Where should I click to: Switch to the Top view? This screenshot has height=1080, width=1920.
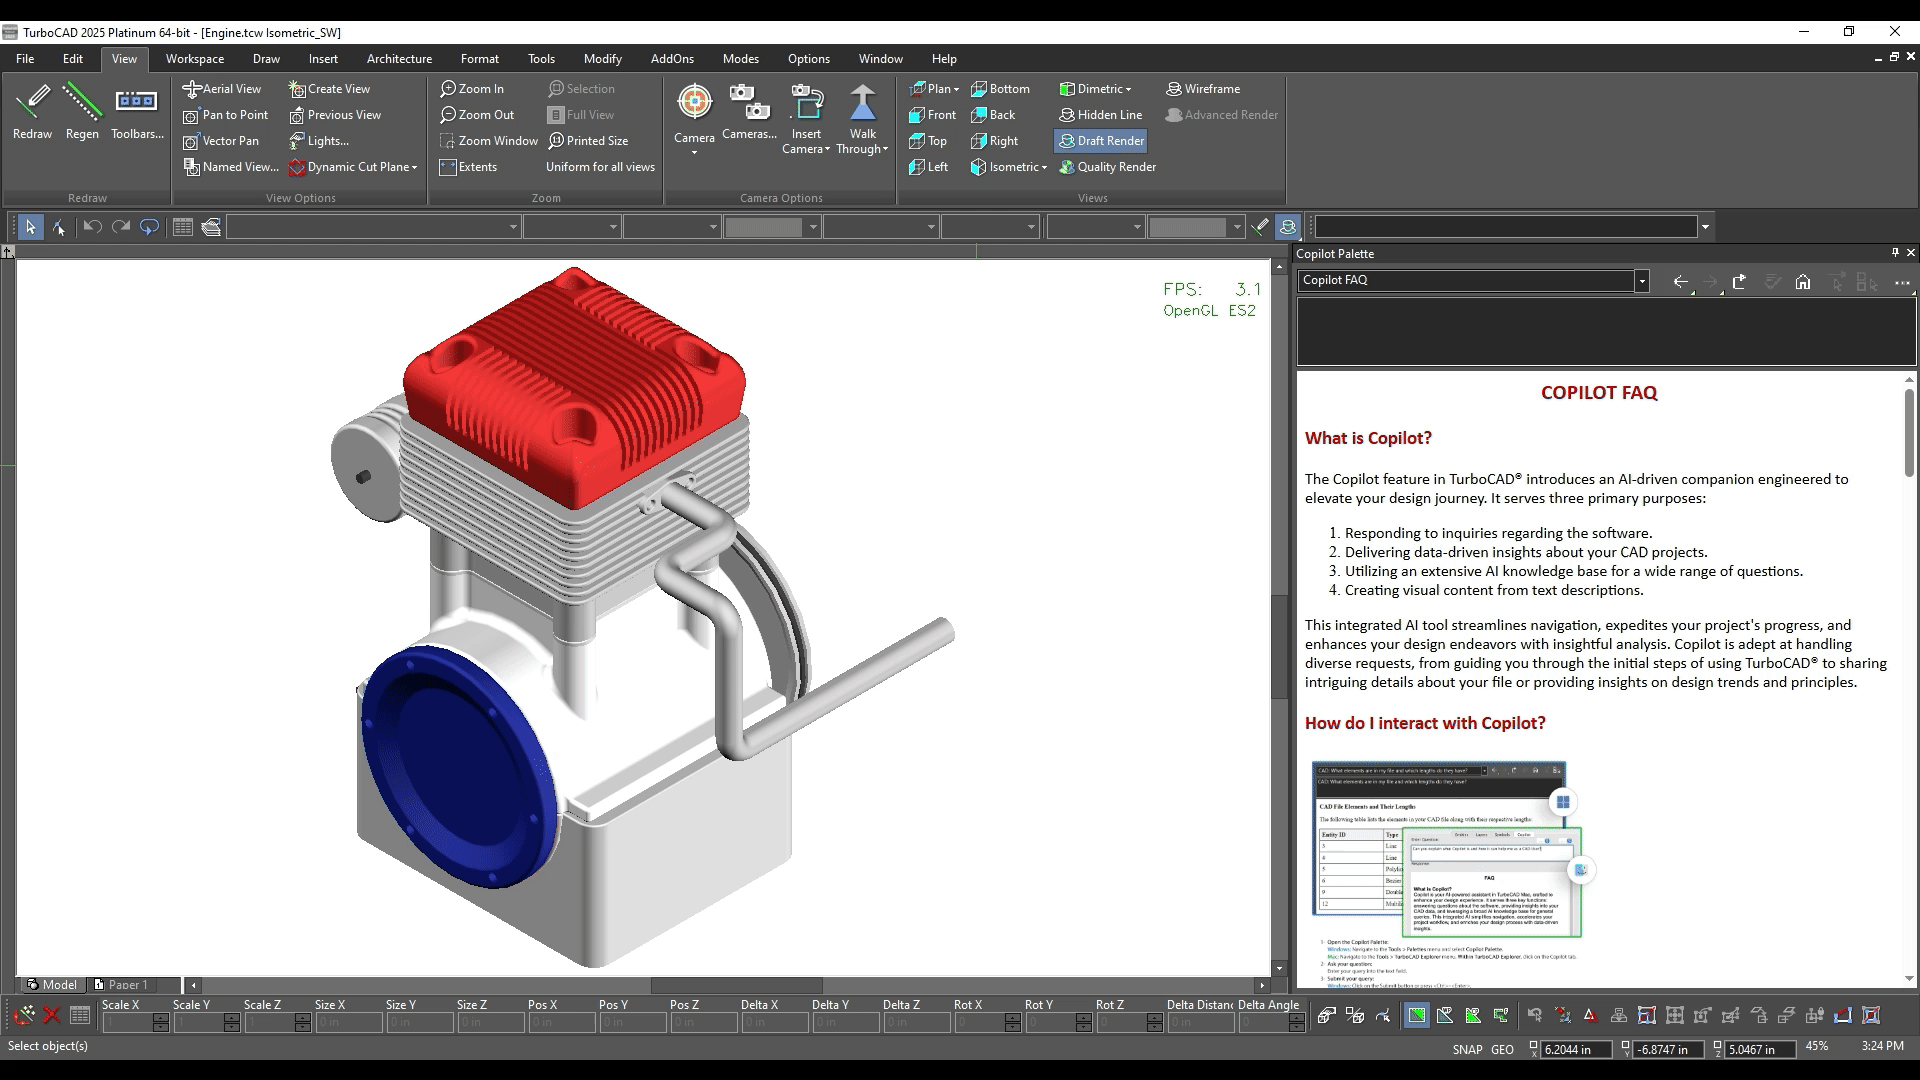(x=928, y=141)
